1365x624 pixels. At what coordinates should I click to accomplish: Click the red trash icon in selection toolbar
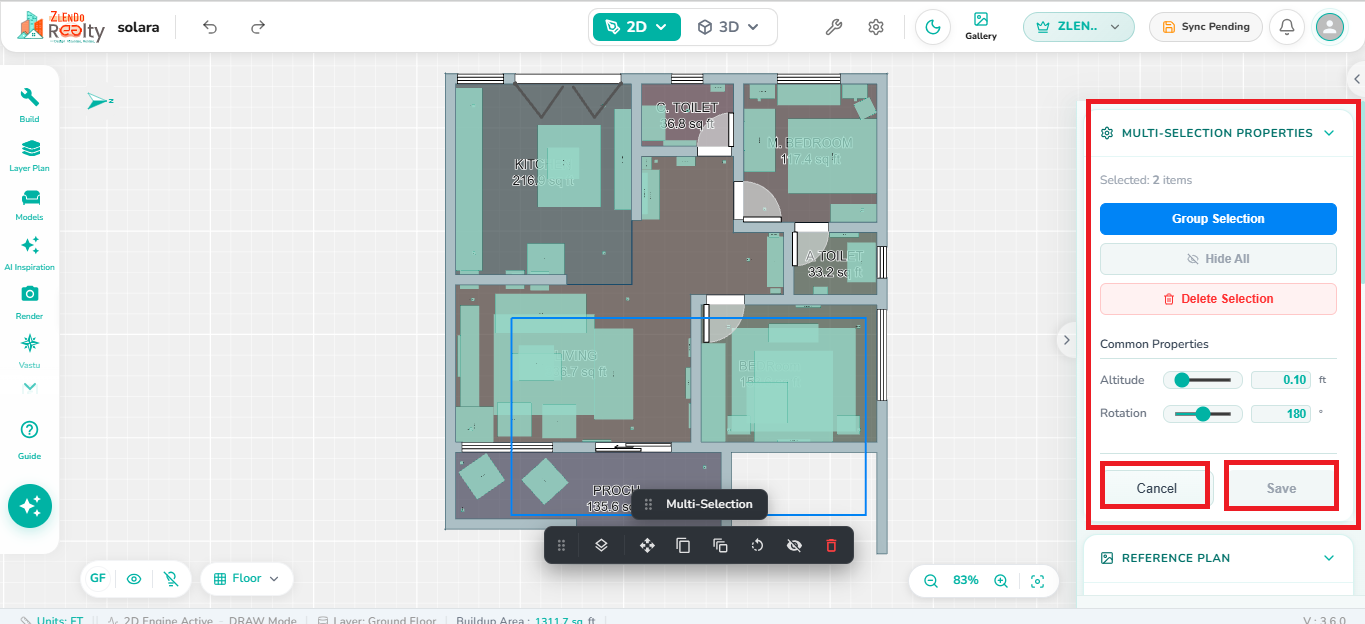click(831, 545)
